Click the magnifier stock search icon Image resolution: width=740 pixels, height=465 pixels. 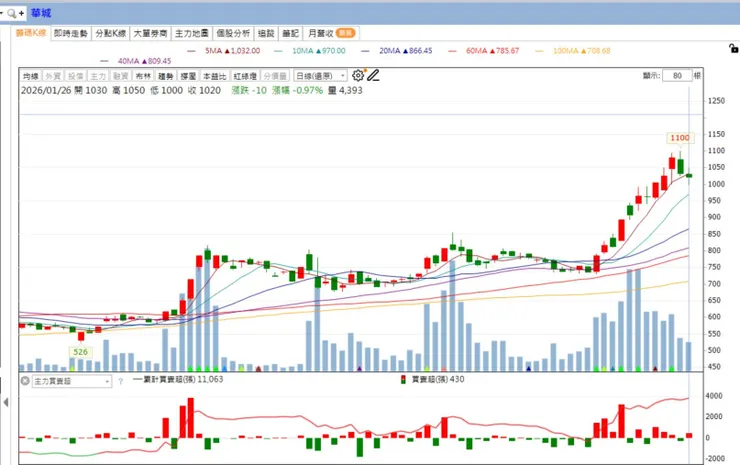point(12,13)
